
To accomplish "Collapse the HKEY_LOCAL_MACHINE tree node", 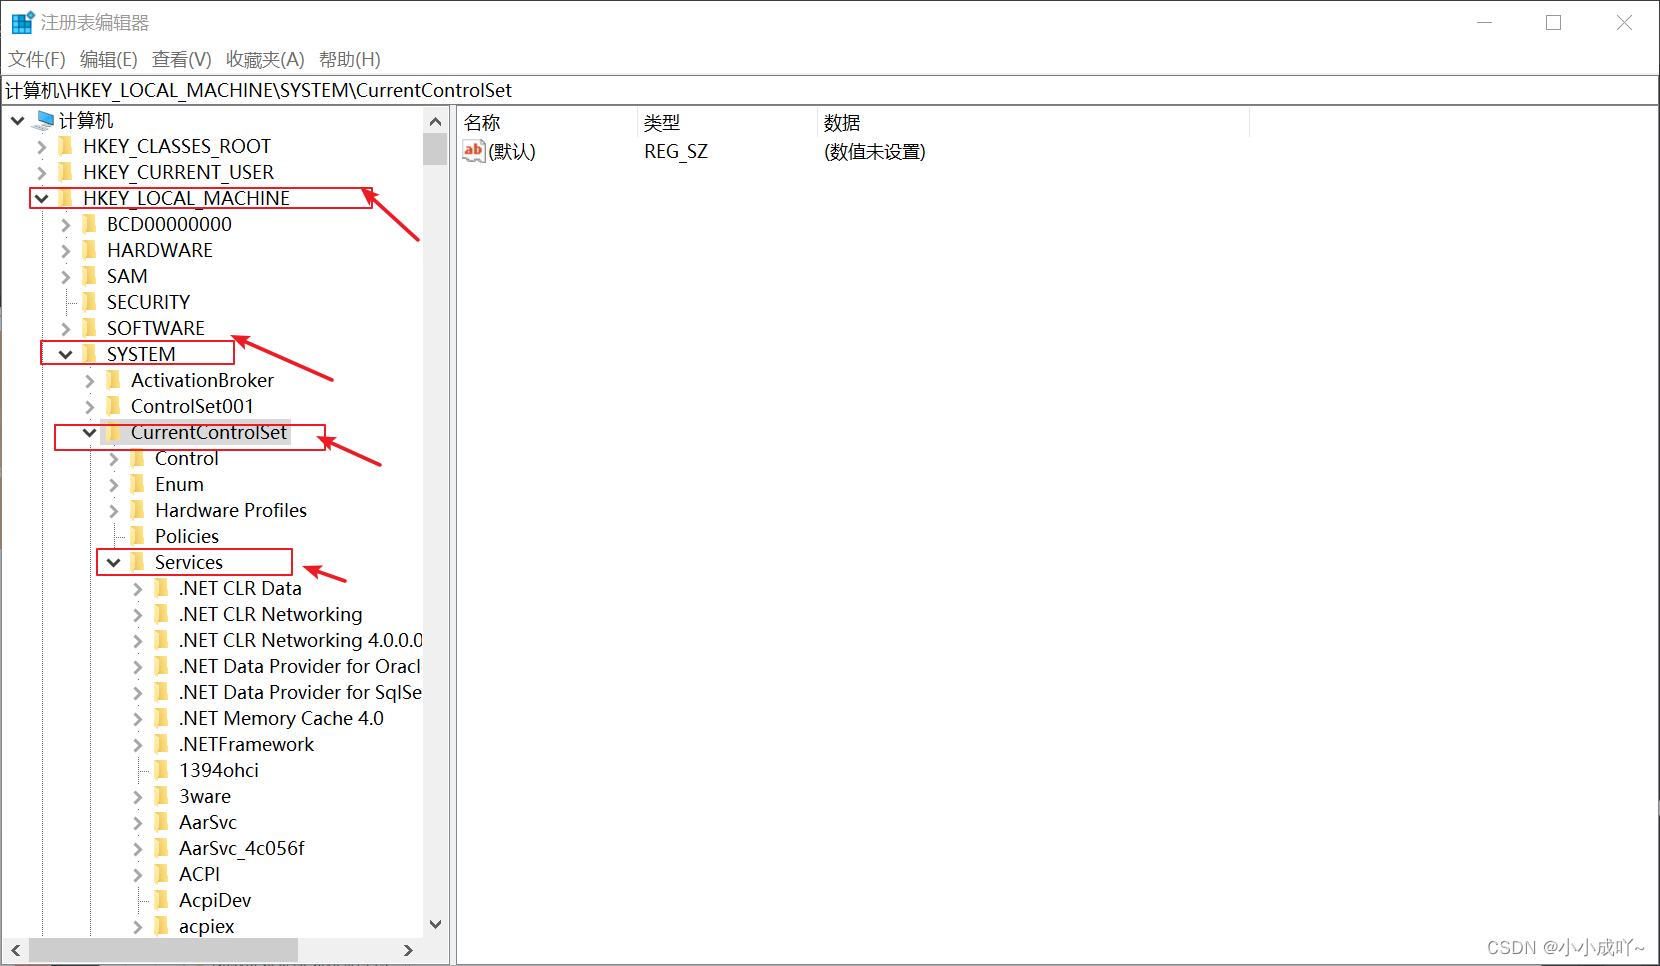I will 41,198.
